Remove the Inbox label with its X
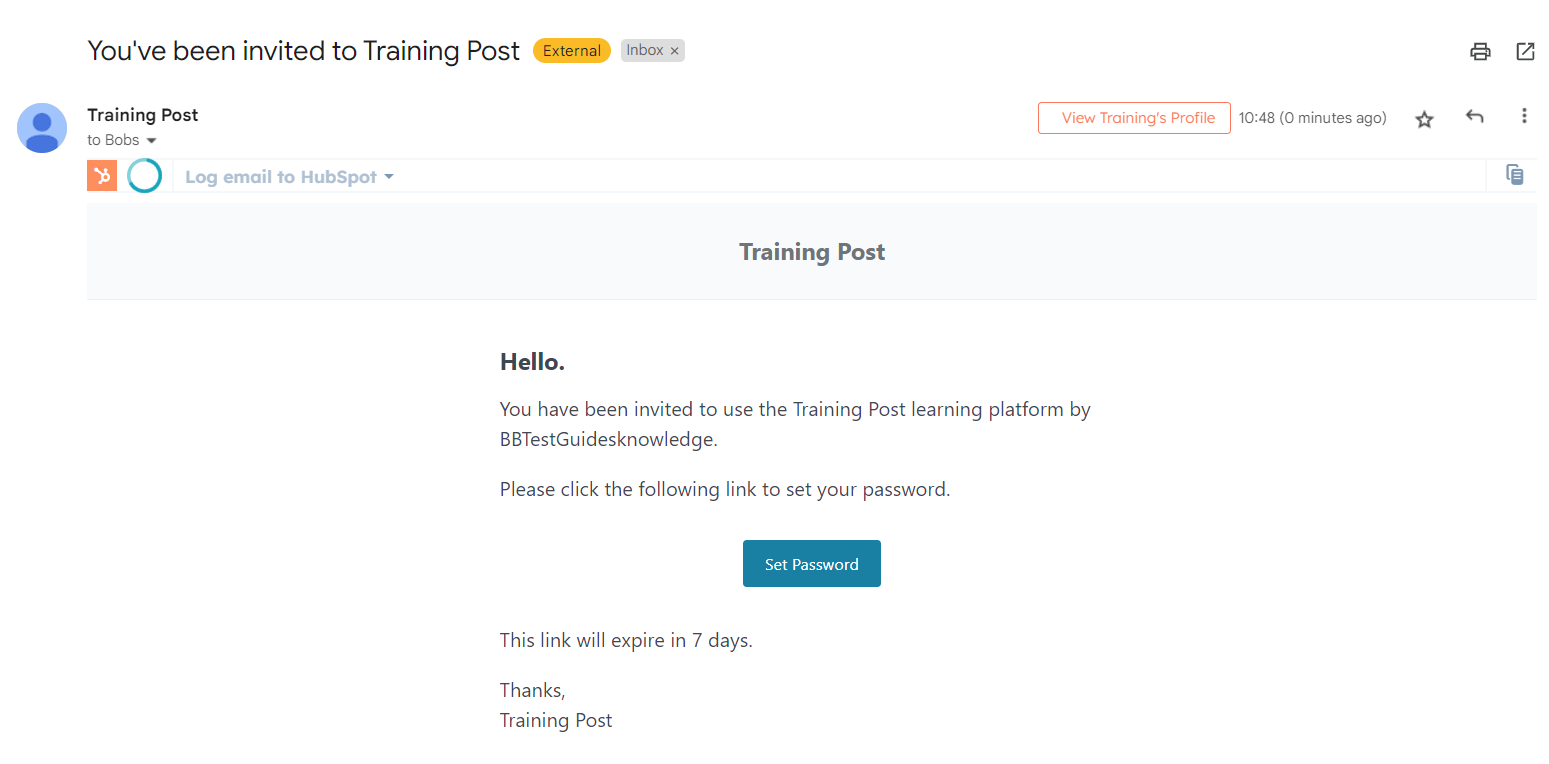The image size is (1549, 764). 674,51
